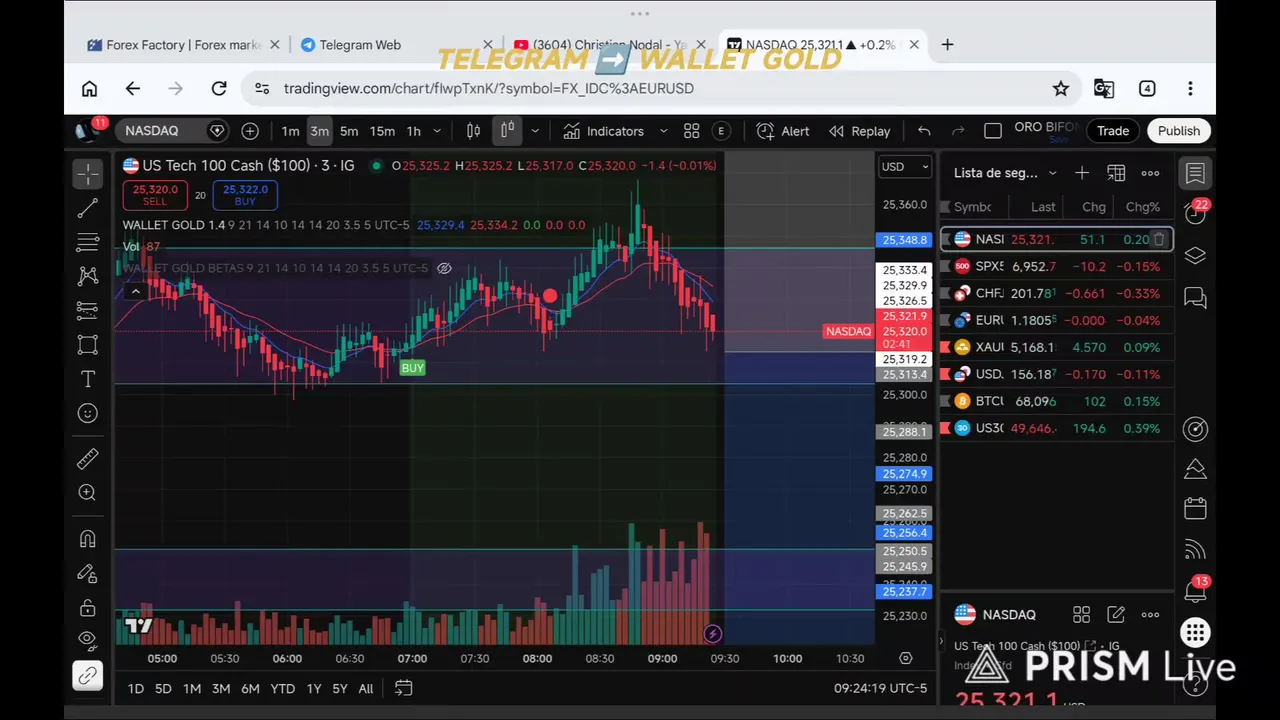Select the 1D date range
This screenshot has height=720, width=1280.
click(136, 688)
